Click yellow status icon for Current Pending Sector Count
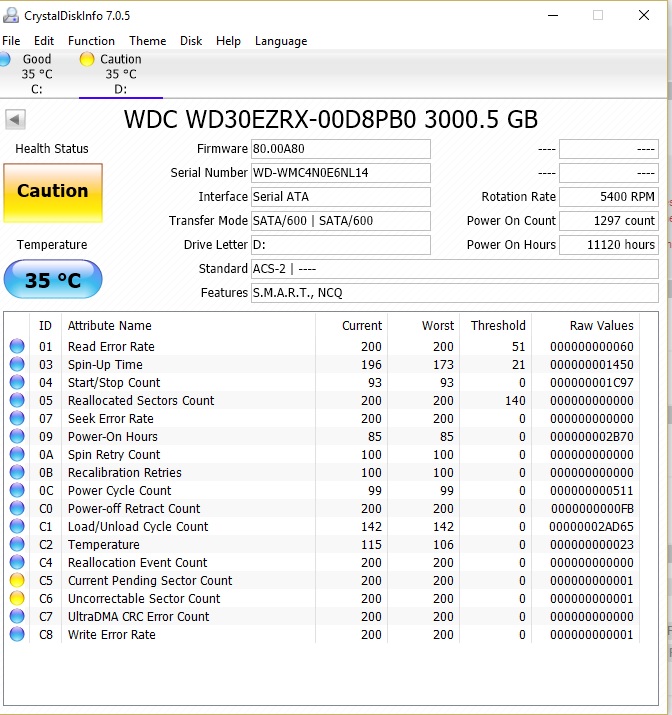672x715 pixels. coord(17,581)
